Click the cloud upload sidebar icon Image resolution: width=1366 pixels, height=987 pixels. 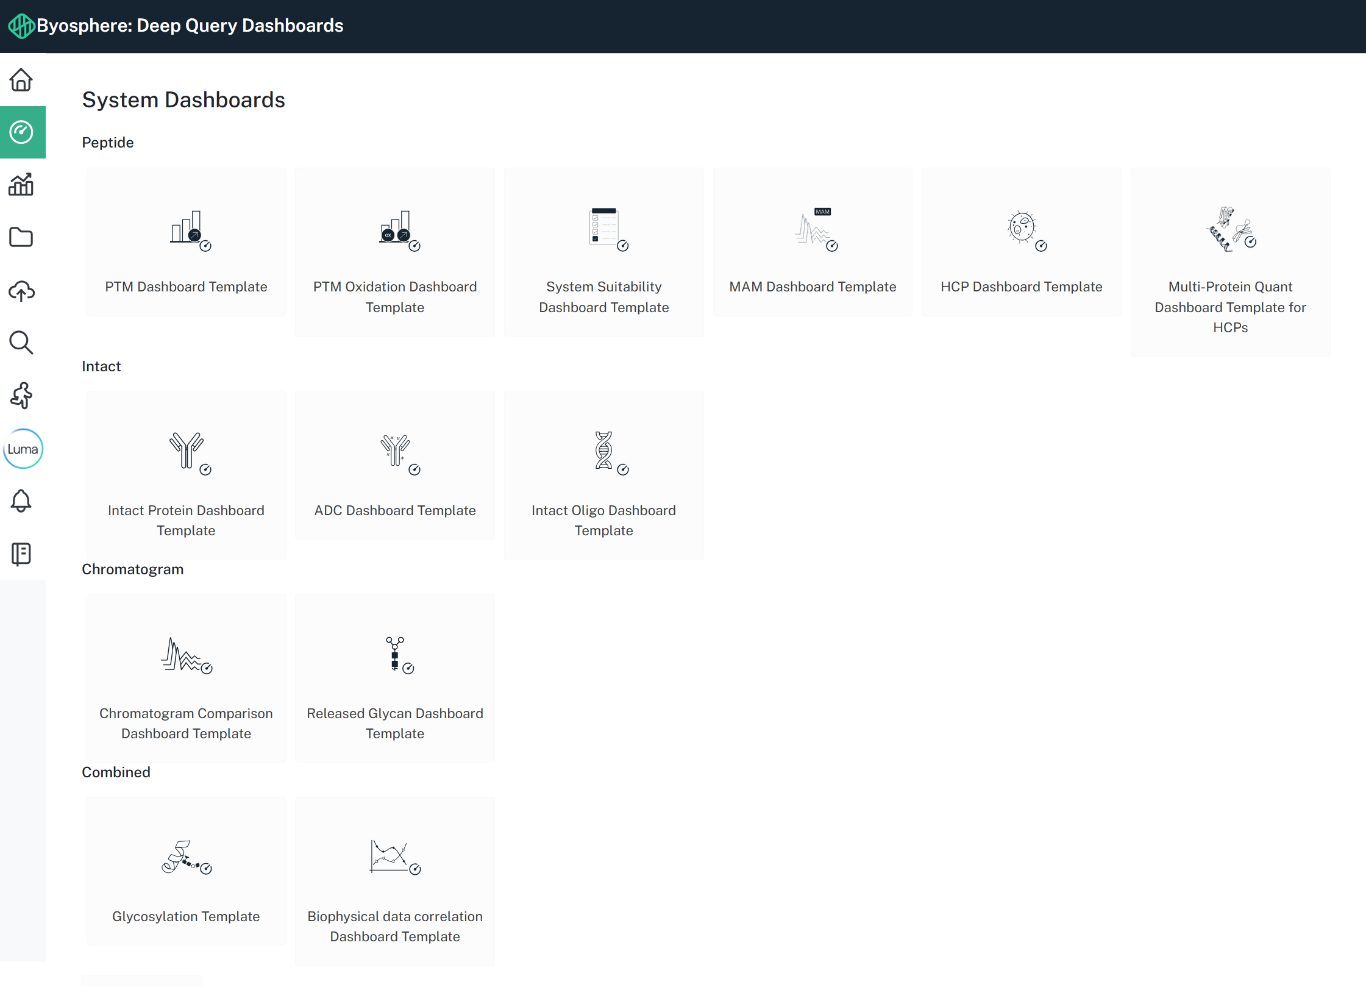(x=21, y=290)
